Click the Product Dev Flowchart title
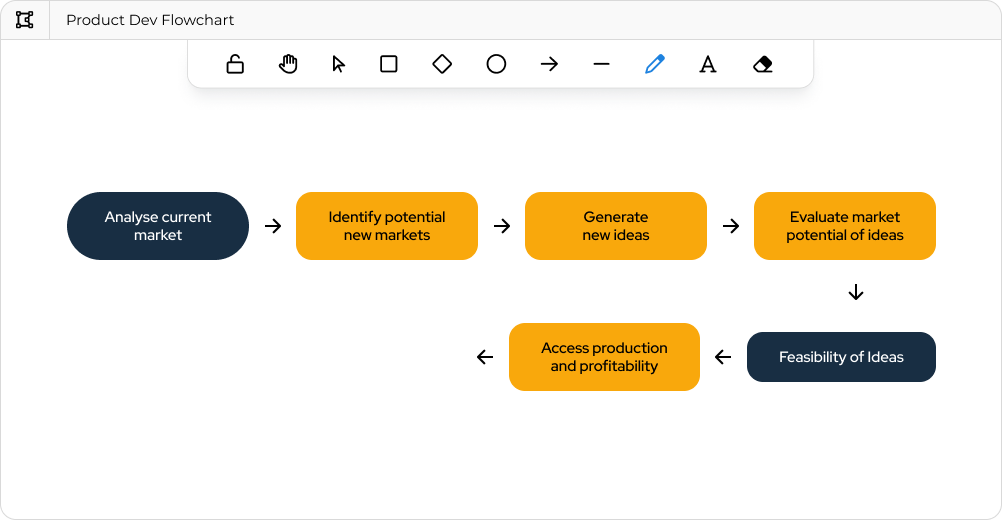This screenshot has height=520, width=1002. click(x=150, y=20)
